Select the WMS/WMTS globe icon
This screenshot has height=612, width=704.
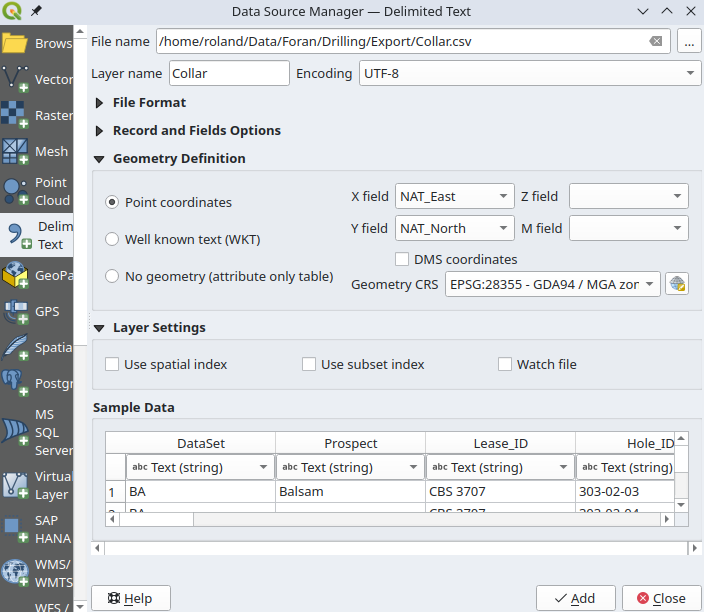point(15,573)
